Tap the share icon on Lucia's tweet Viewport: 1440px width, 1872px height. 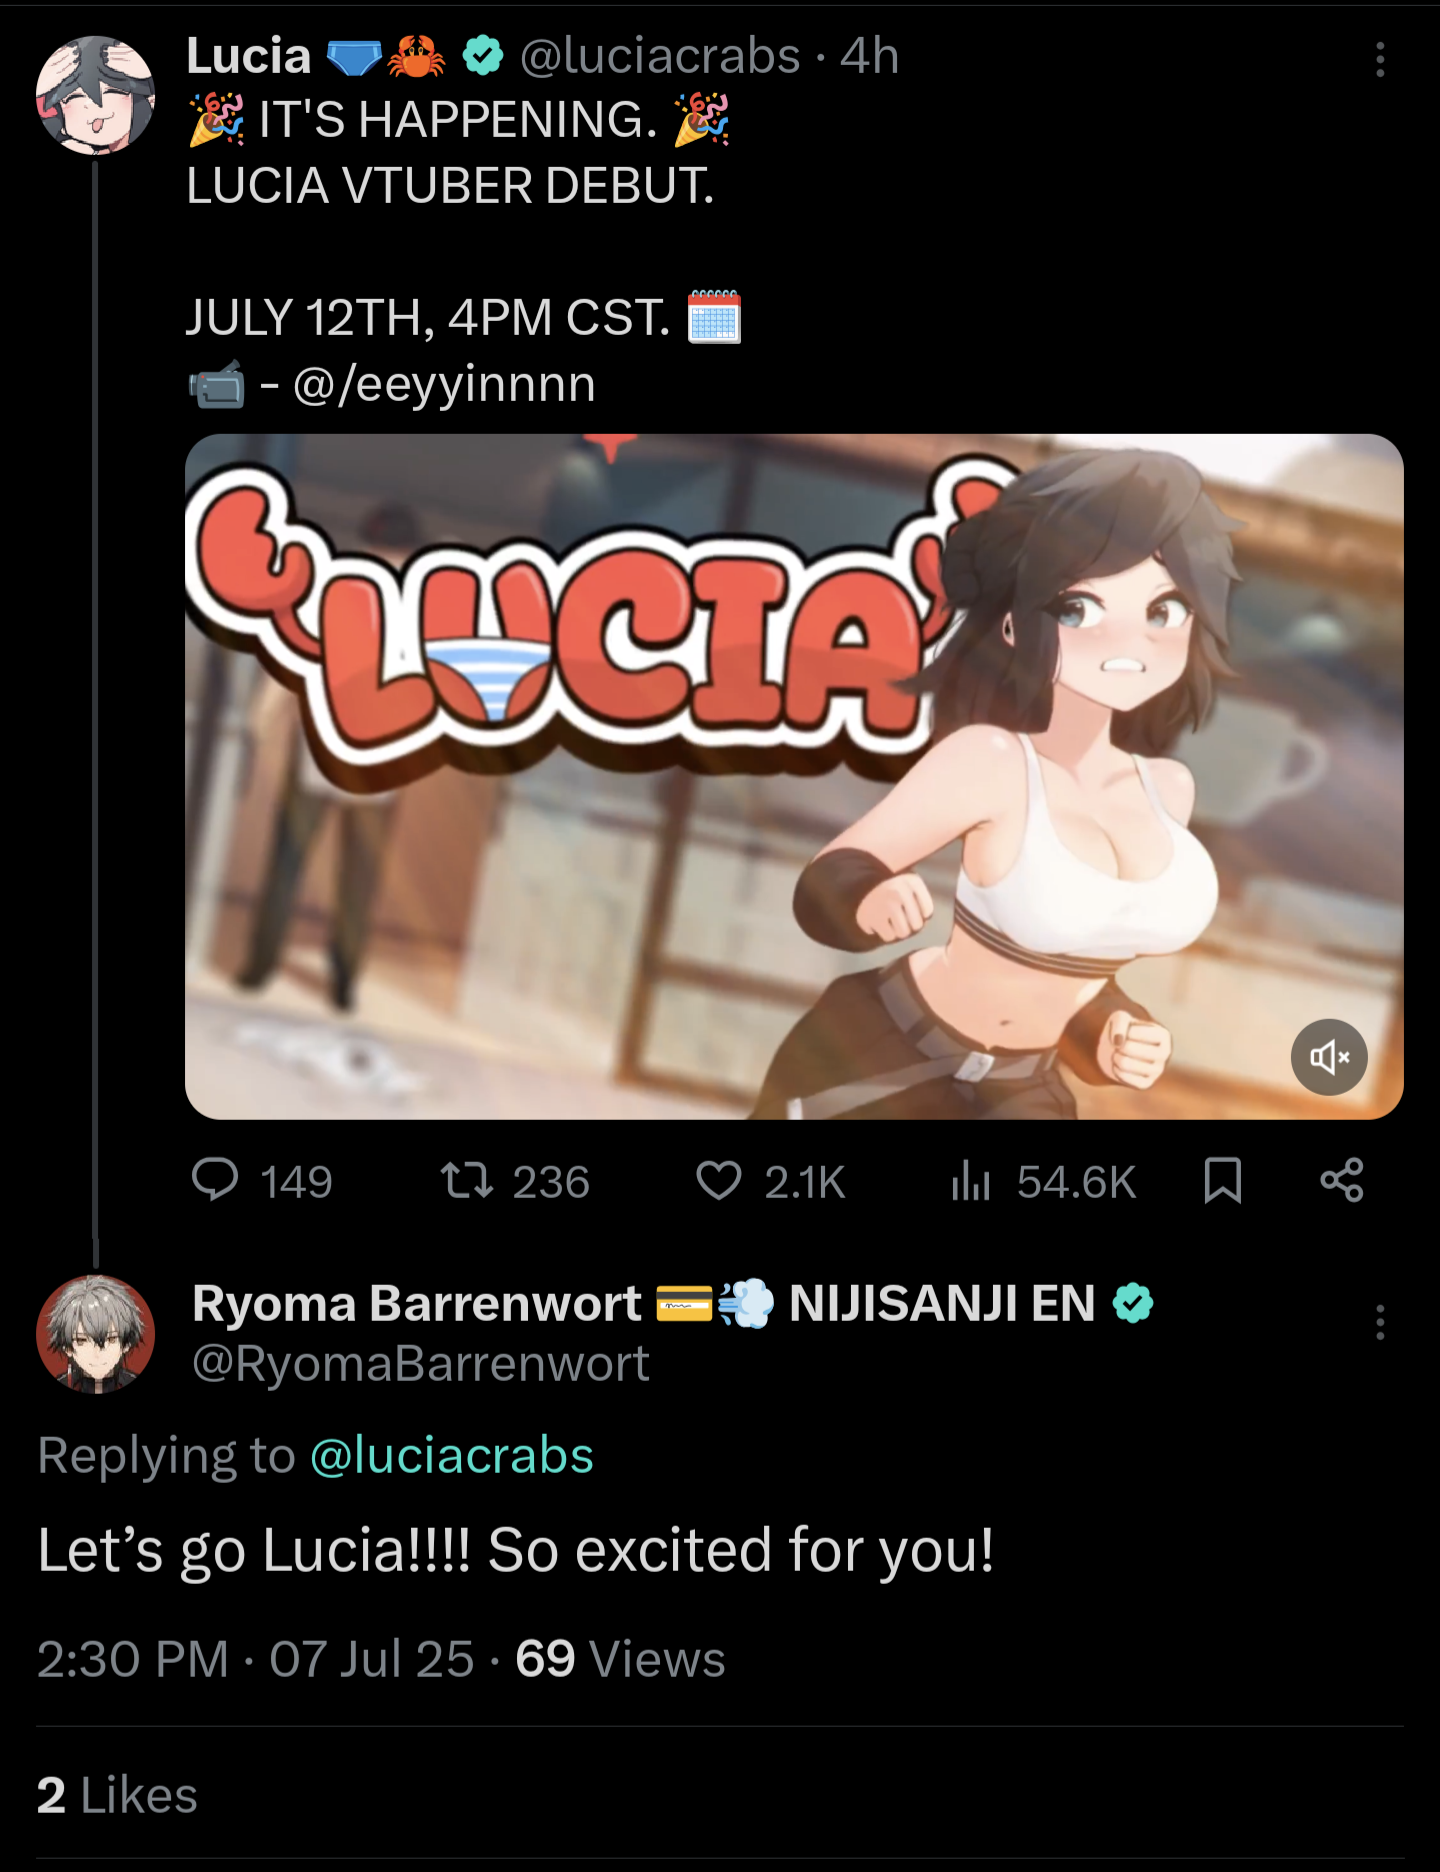pos(1341,1181)
